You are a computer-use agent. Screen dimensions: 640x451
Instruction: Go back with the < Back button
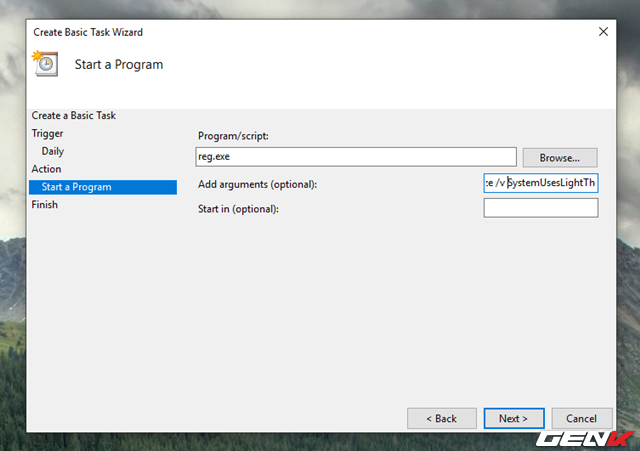[x=442, y=418]
